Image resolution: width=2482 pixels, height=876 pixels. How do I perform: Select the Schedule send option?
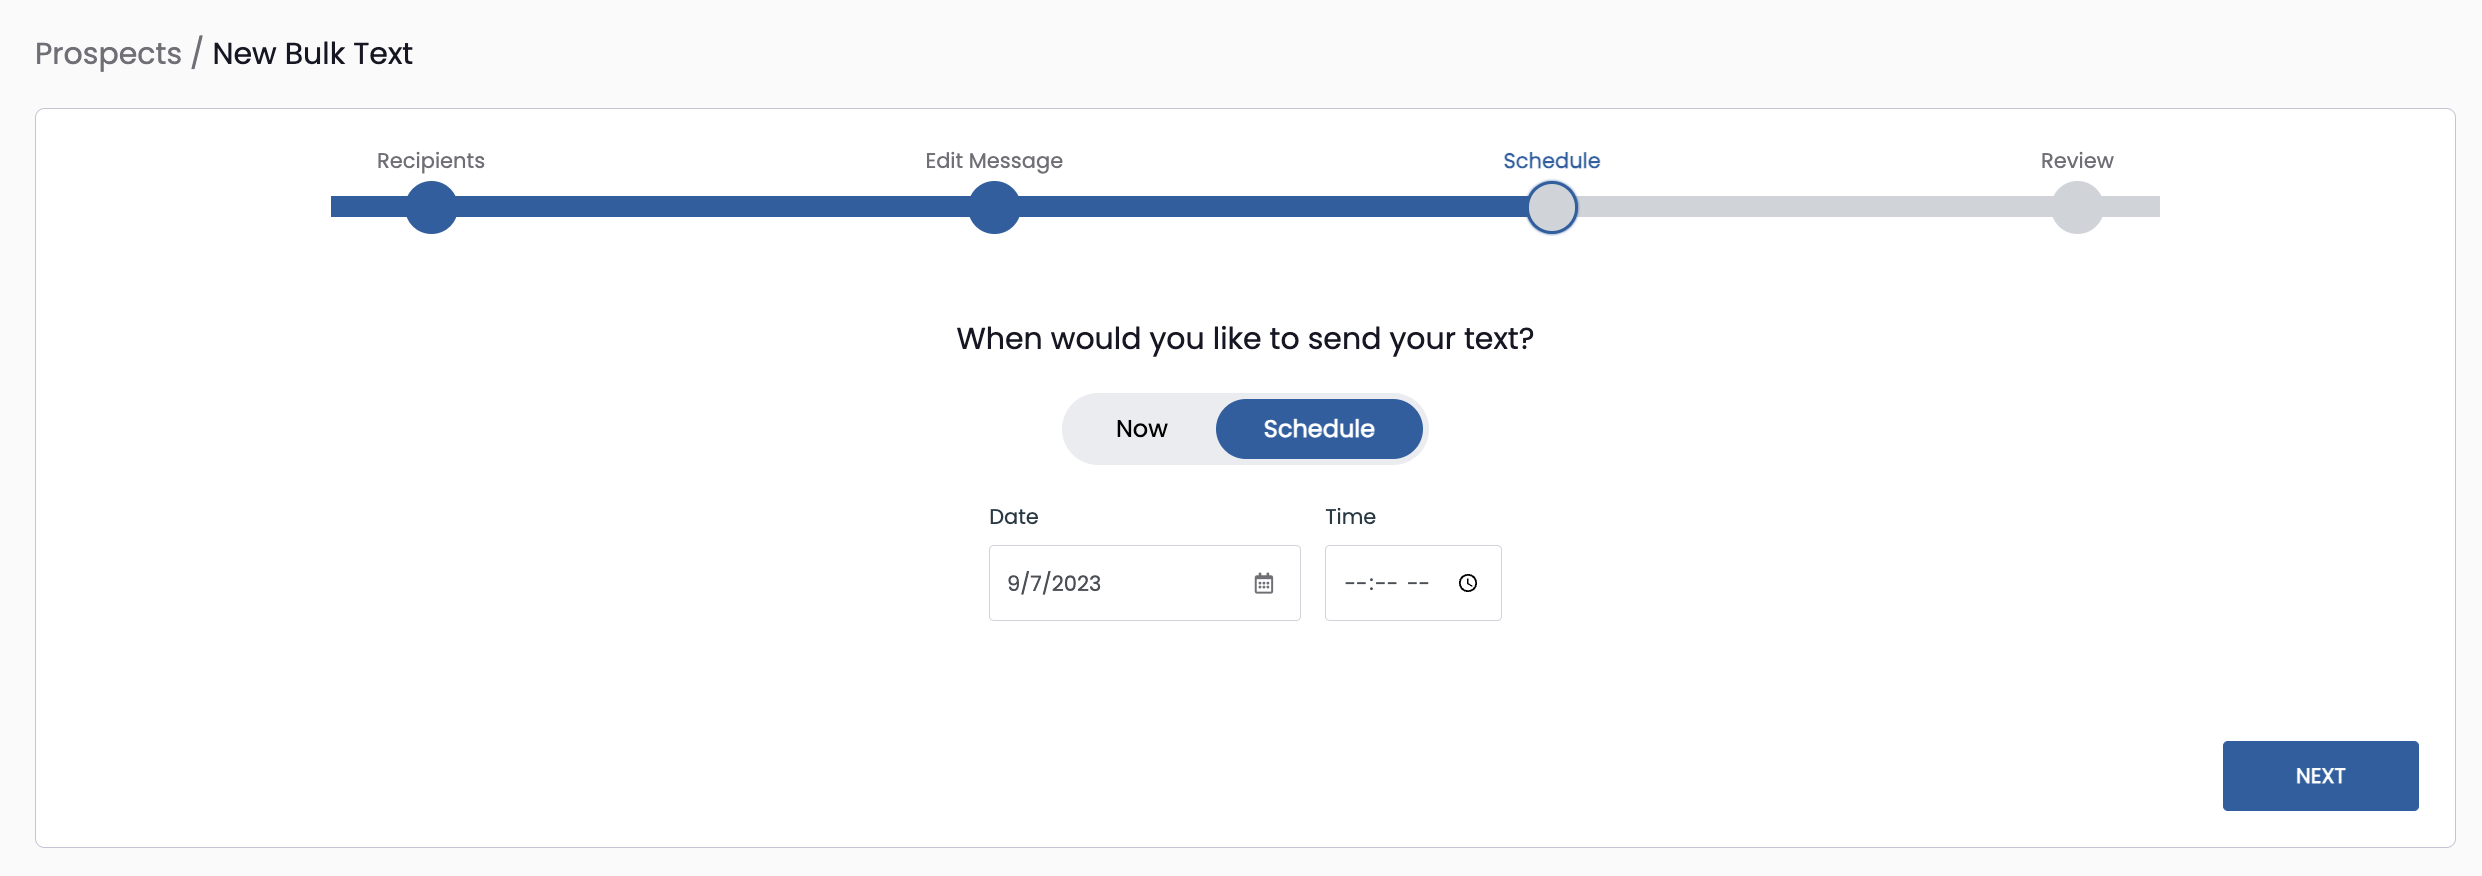click(1318, 429)
